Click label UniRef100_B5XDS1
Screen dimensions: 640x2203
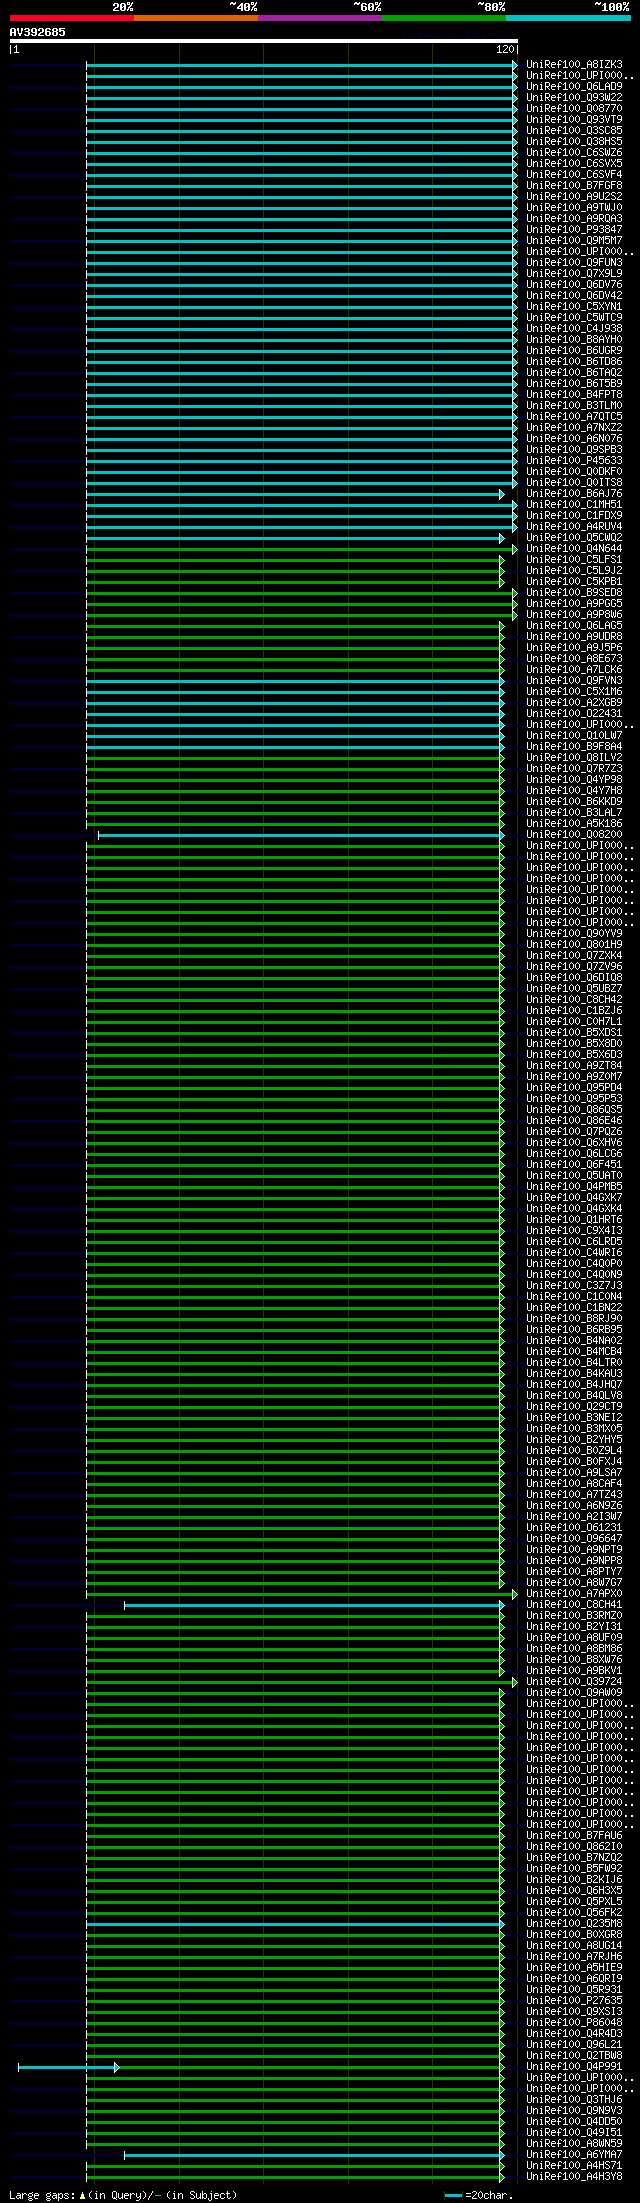[574, 1033]
